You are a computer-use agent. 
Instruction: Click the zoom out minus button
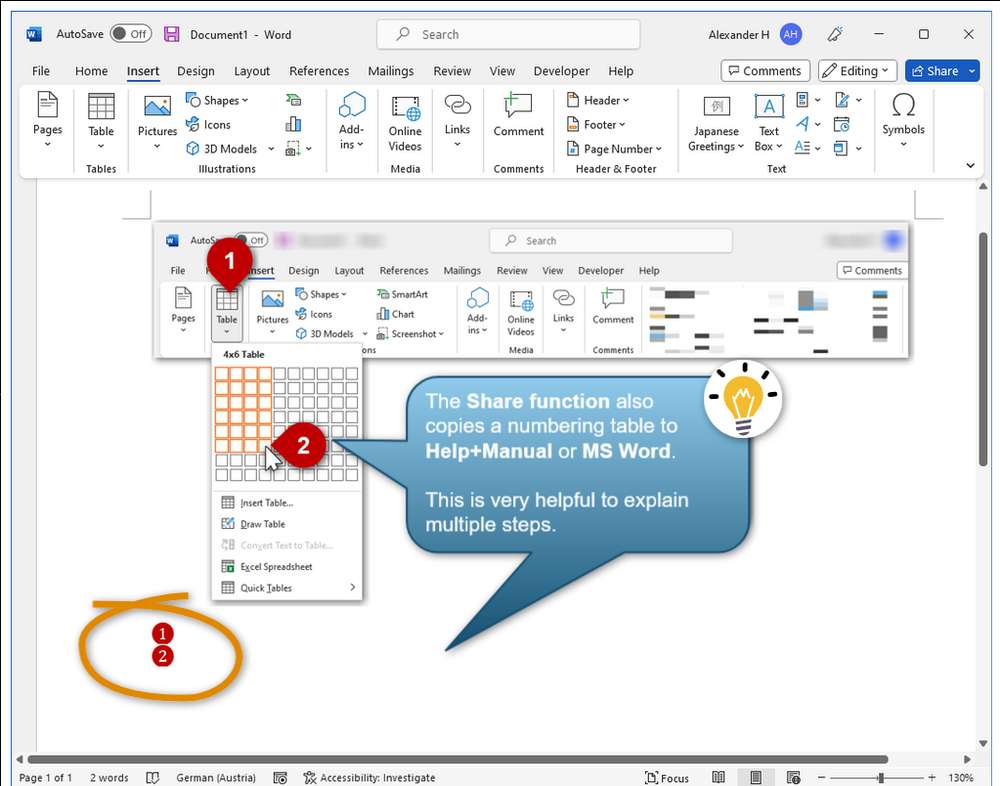(x=823, y=778)
